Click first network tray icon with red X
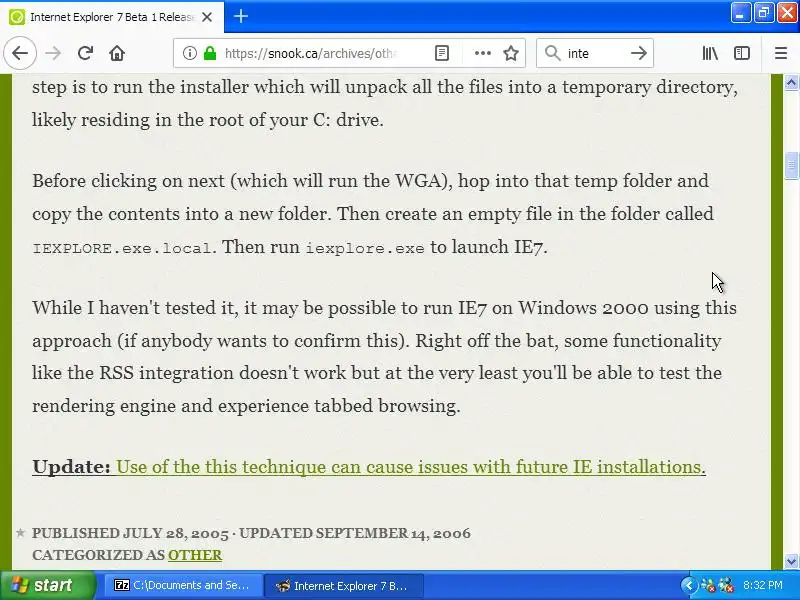Image resolution: width=800 pixels, height=600 pixels. coord(709,585)
